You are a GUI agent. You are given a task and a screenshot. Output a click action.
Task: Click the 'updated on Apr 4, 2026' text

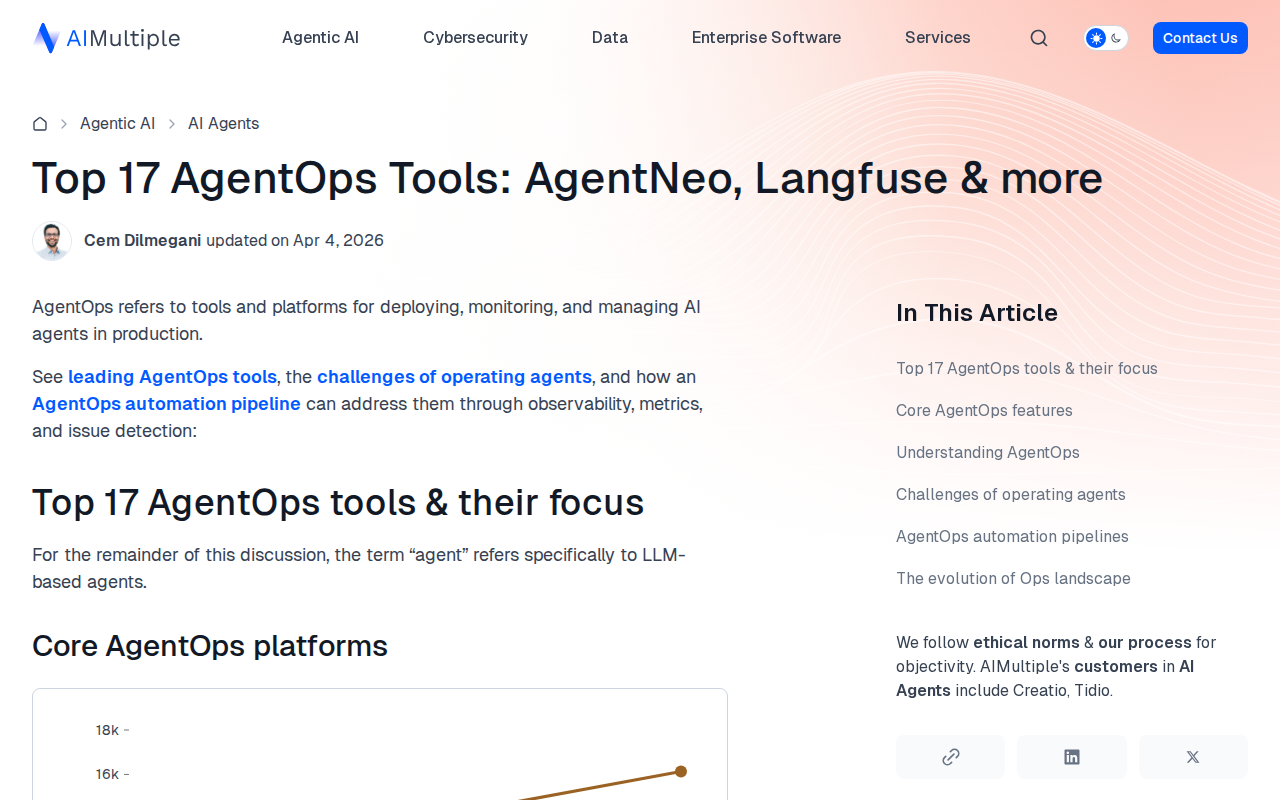[295, 241]
